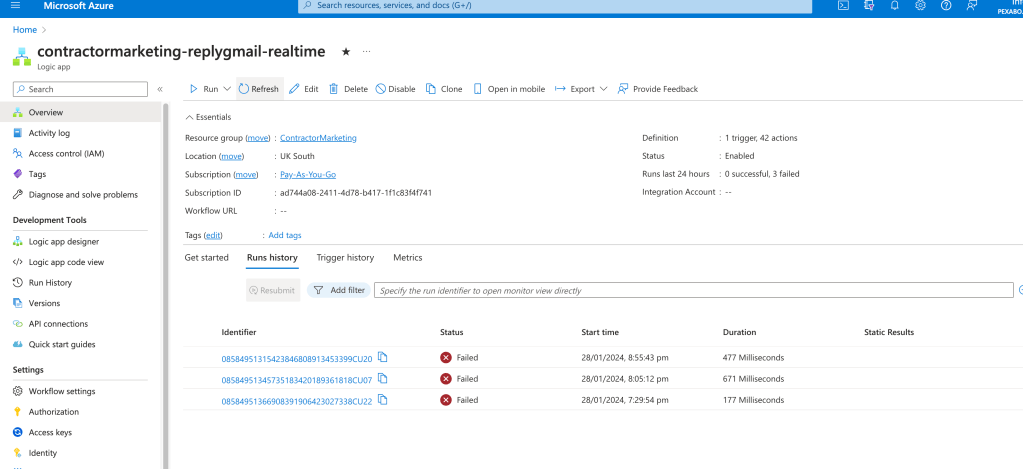
Task: Refresh the logic app overview
Action: 260,89
